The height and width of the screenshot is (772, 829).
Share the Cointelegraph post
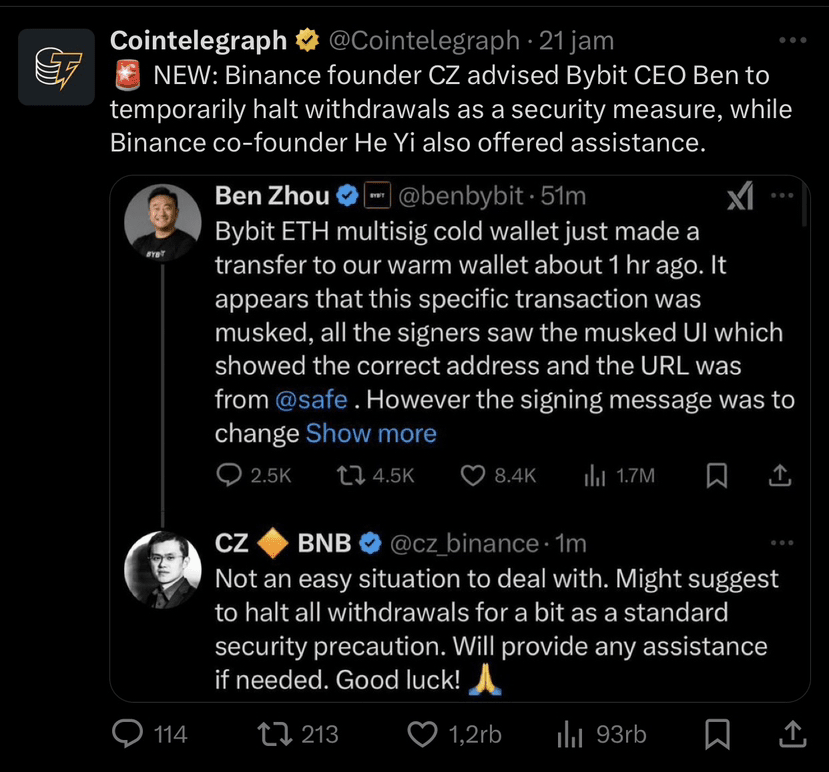[x=791, y=735]
